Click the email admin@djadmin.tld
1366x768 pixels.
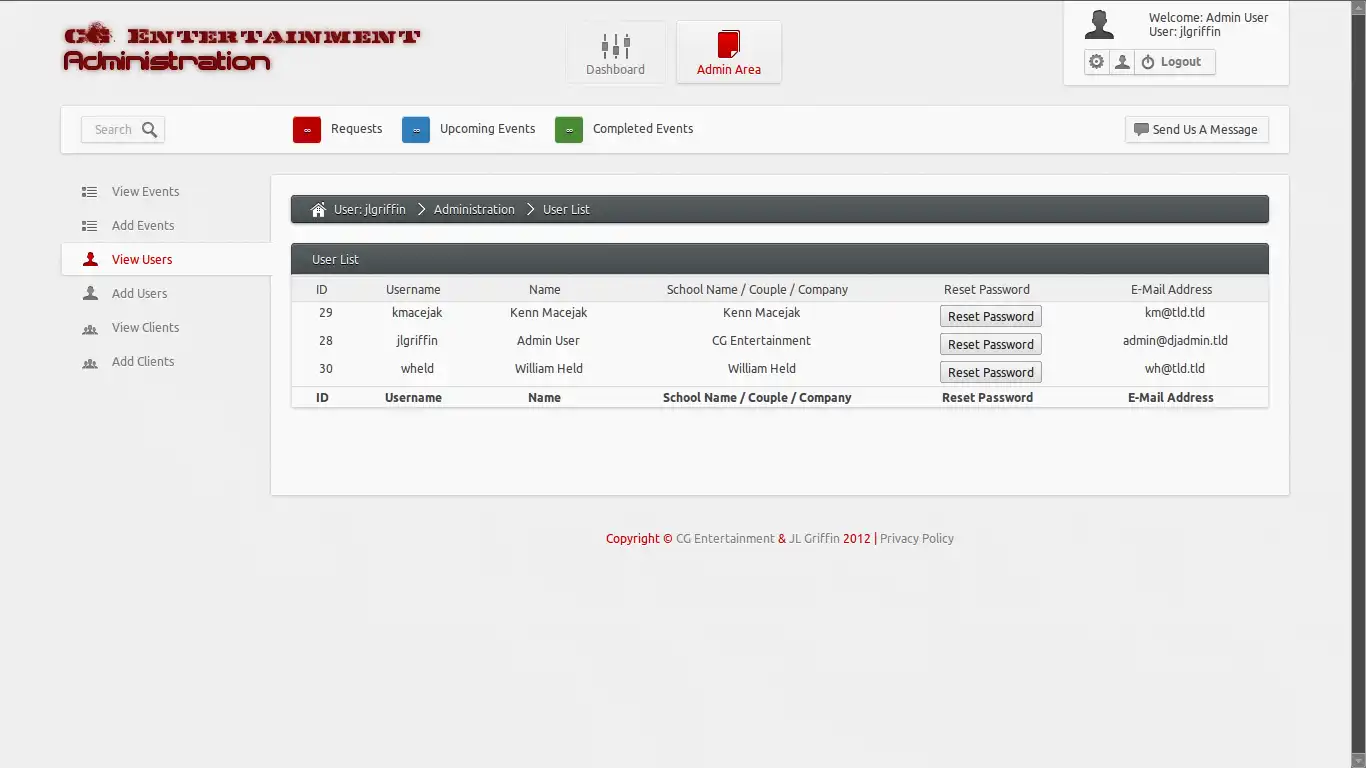[1175, 341]
